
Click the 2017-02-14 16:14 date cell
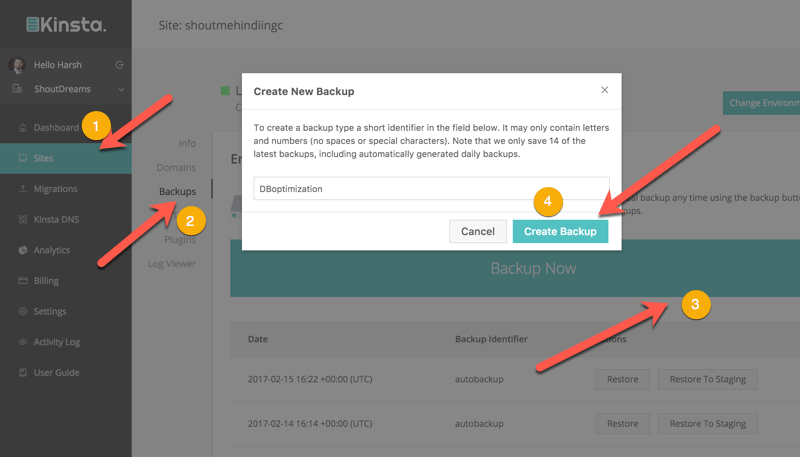[310, 423]
